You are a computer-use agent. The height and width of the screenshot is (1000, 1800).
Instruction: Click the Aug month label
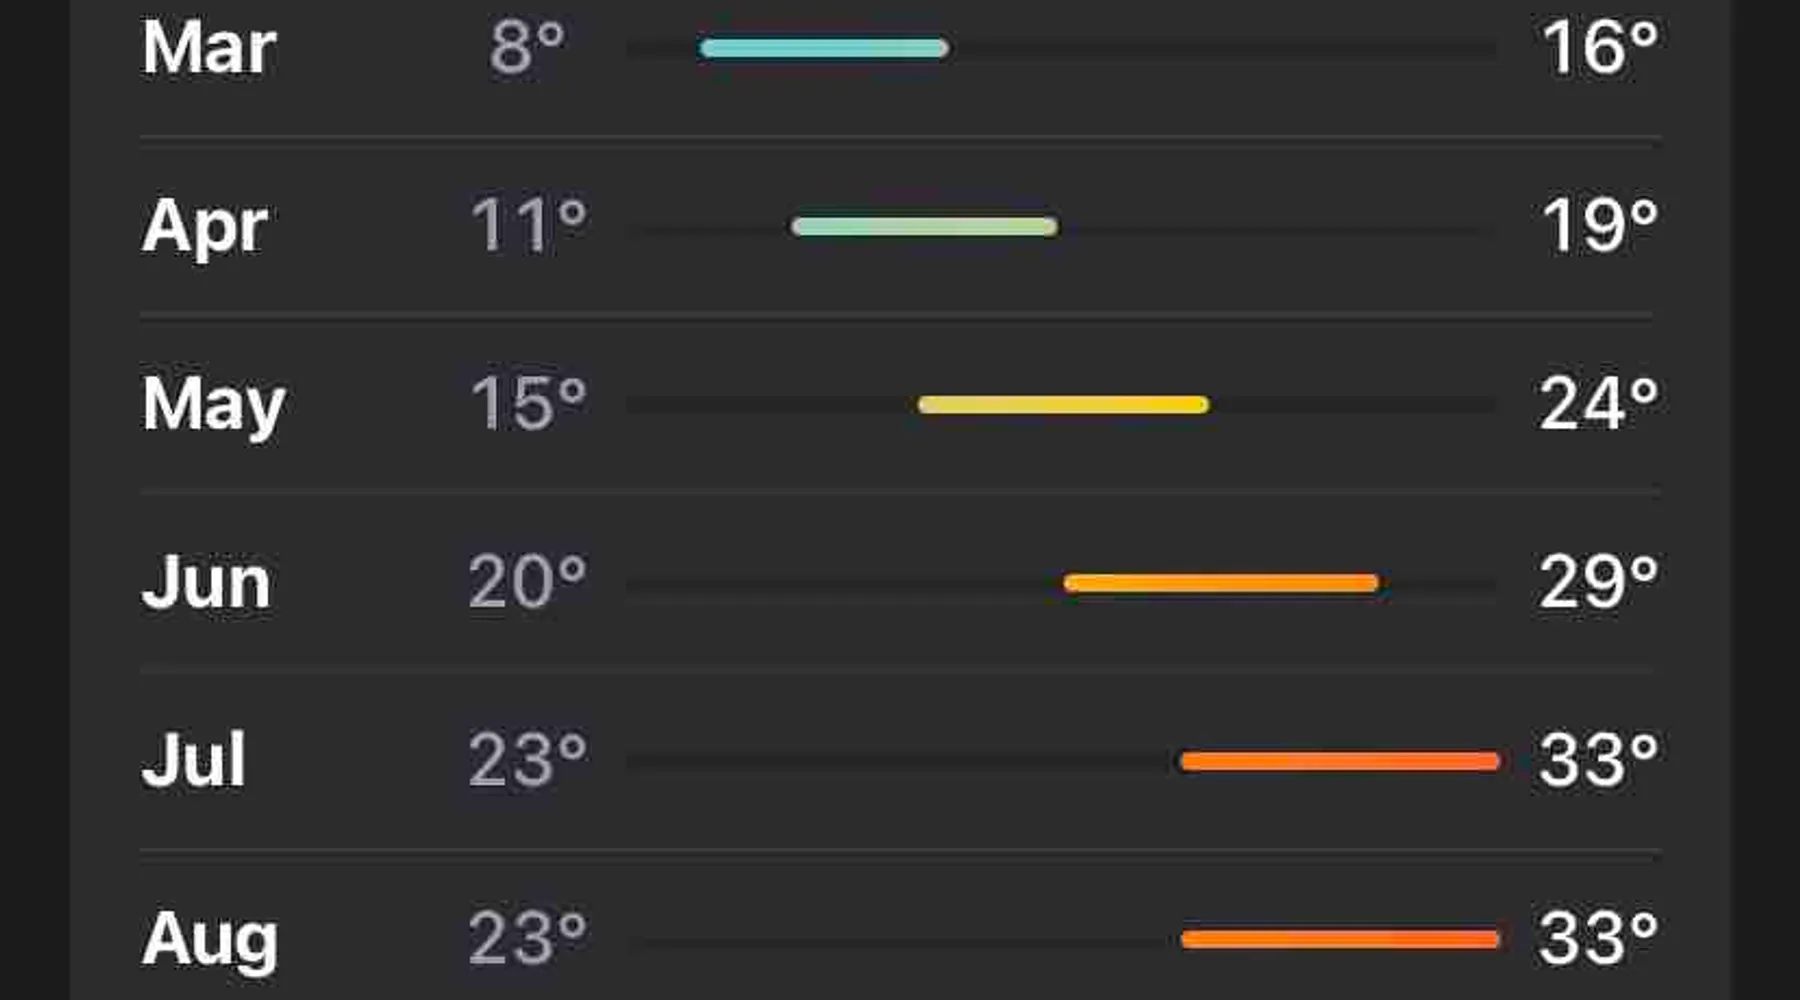point(210,938)
